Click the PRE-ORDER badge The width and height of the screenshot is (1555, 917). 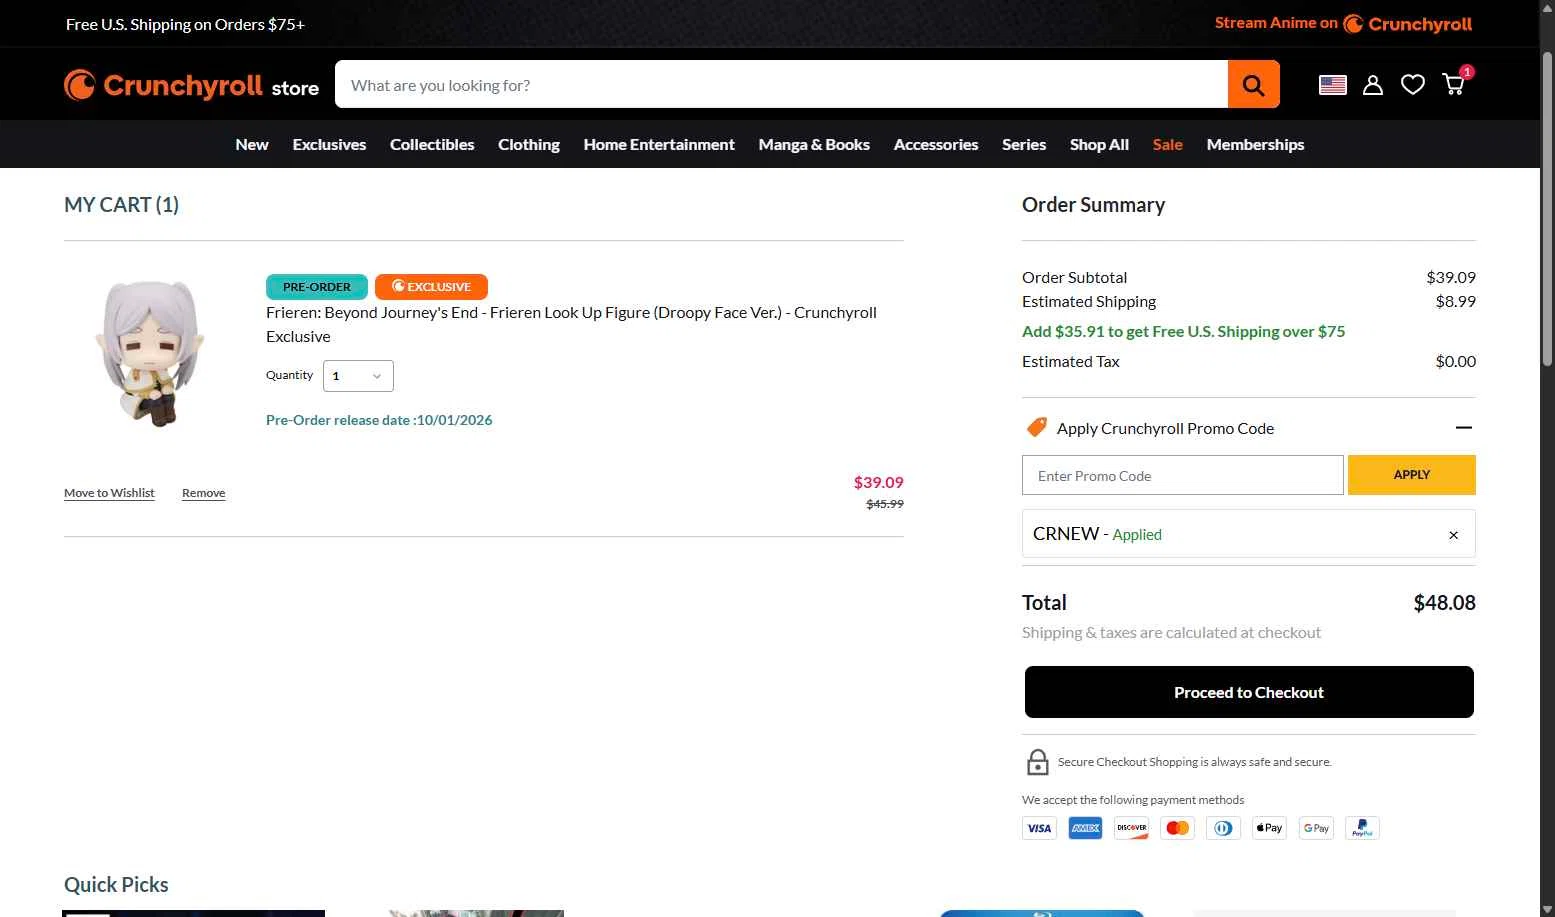317,287
